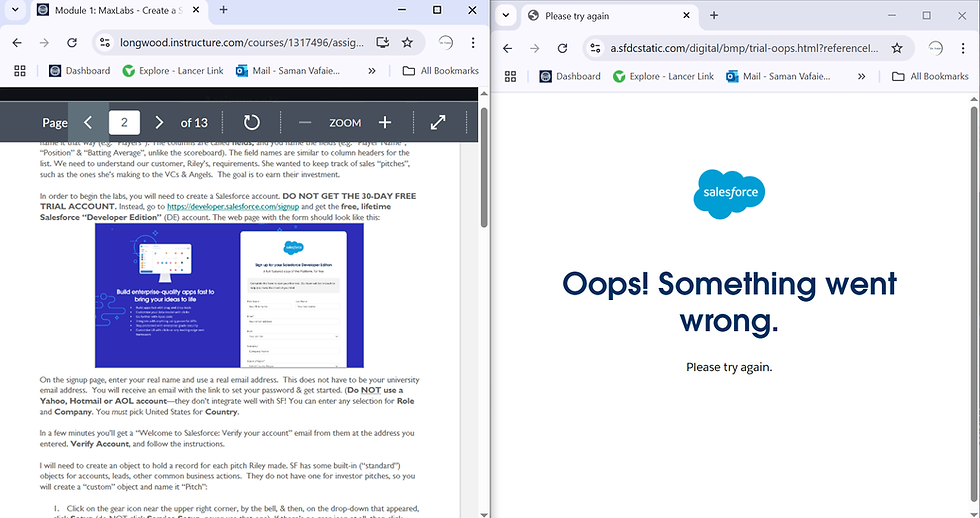Open profile avatar in right browser window
This screenshot has width=980, height=518.
(x=936, y=48)
